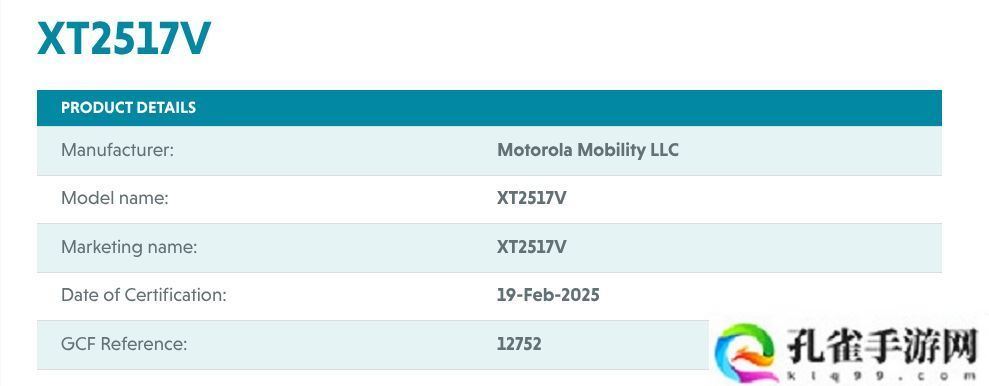Click the XT2517V page heading

click(x=124, y=39)
